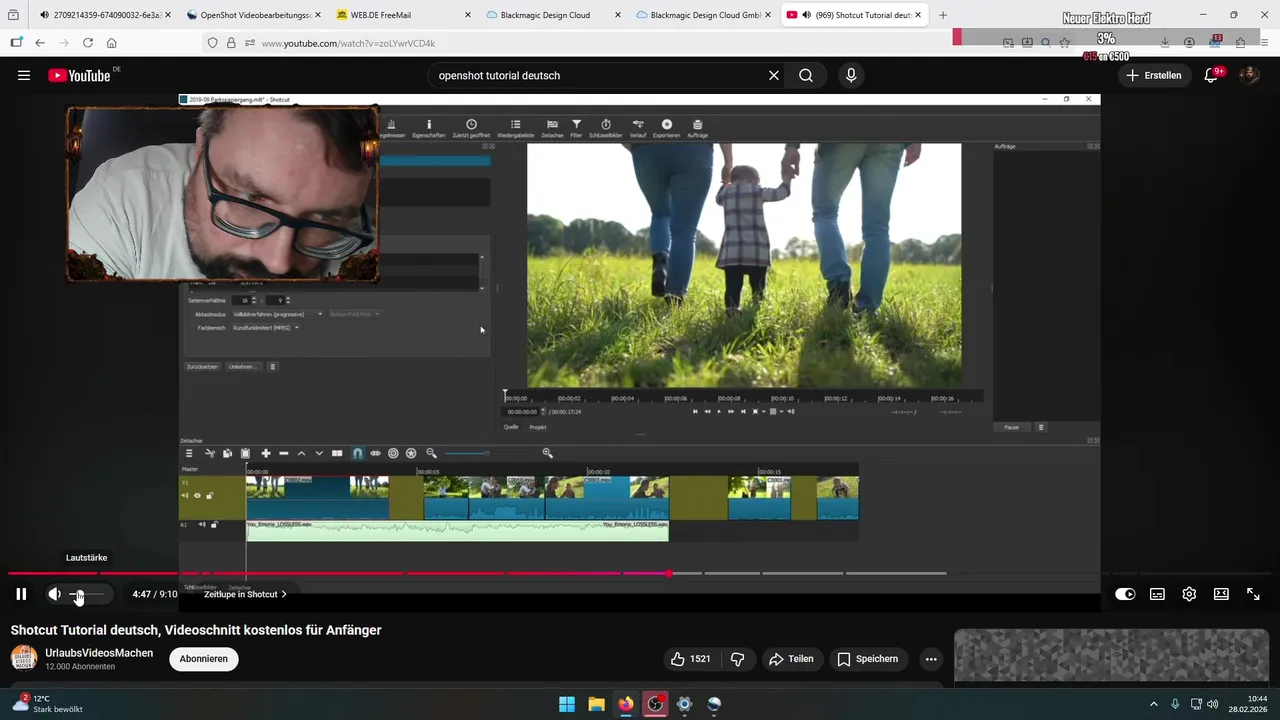Open the UrlaubsVideosMachen channel link
1280x720 pixels.
pyautogui.click(x=99, y=653)
